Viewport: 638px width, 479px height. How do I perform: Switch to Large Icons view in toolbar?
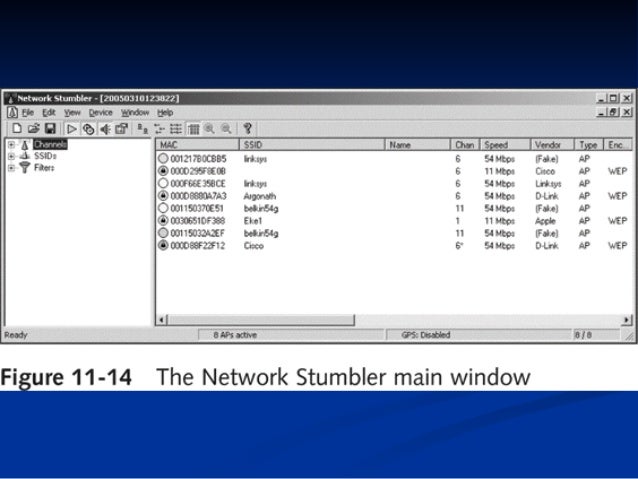[x=142, y=129]
